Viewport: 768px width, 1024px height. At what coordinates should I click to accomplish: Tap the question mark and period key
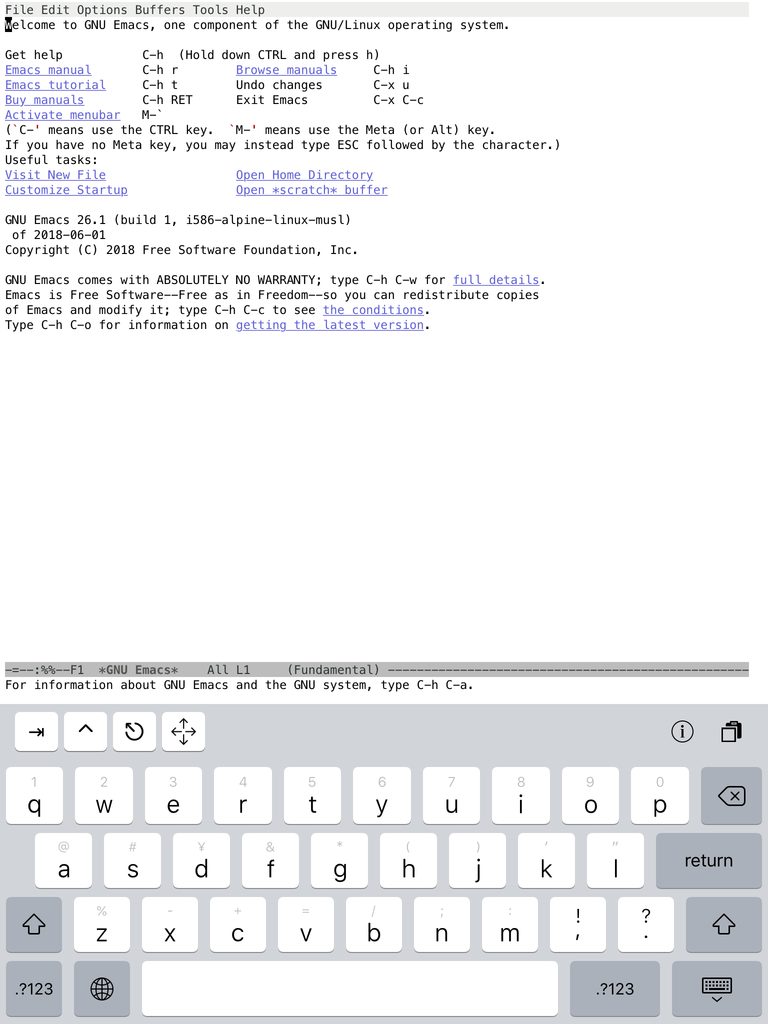coord(646,925)
